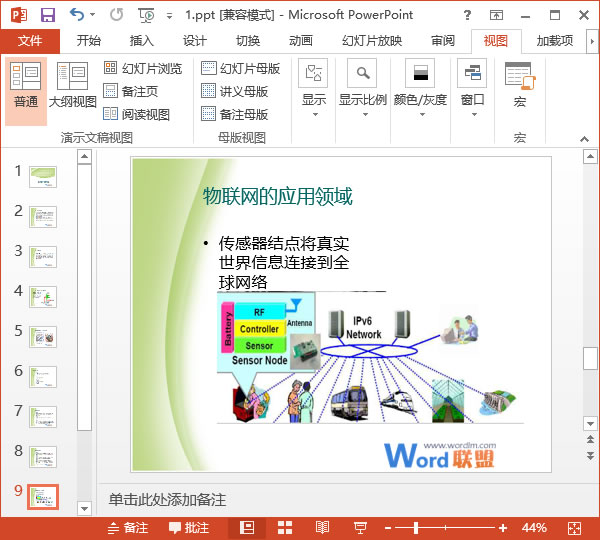The image size is (600, 540).
Task: Select slide 8 thumbnail
Action: pyautogui.click(x=43, y=457)
